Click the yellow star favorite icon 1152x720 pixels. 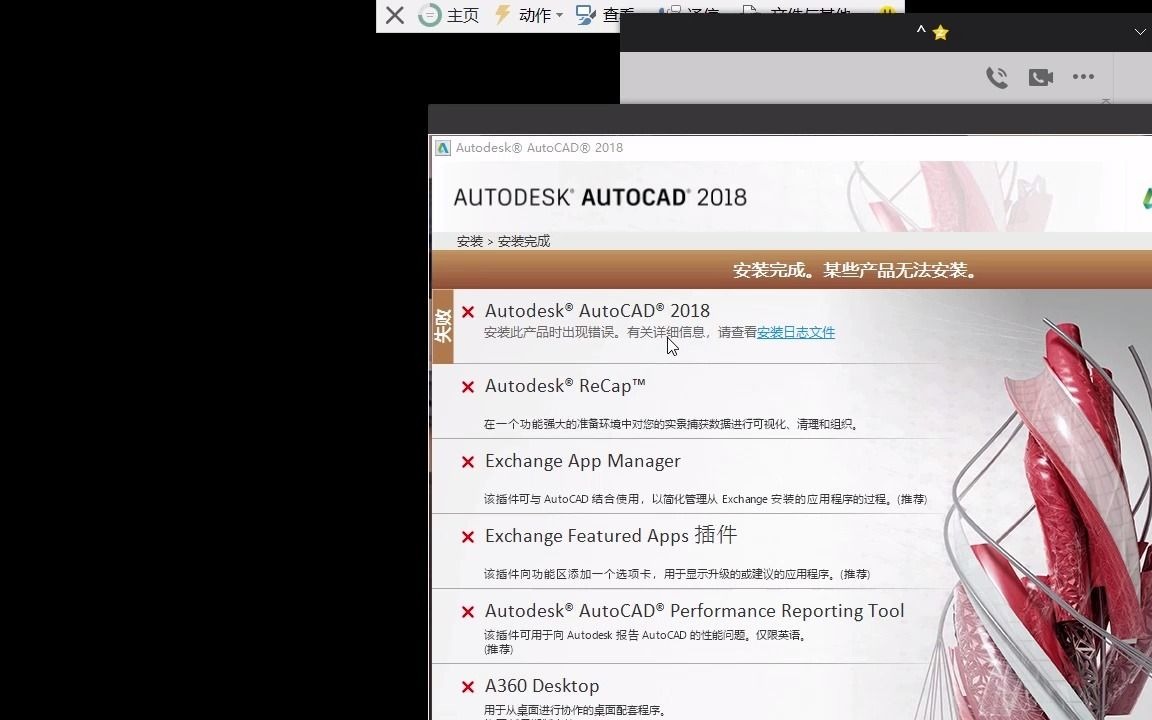coord(938,32)
